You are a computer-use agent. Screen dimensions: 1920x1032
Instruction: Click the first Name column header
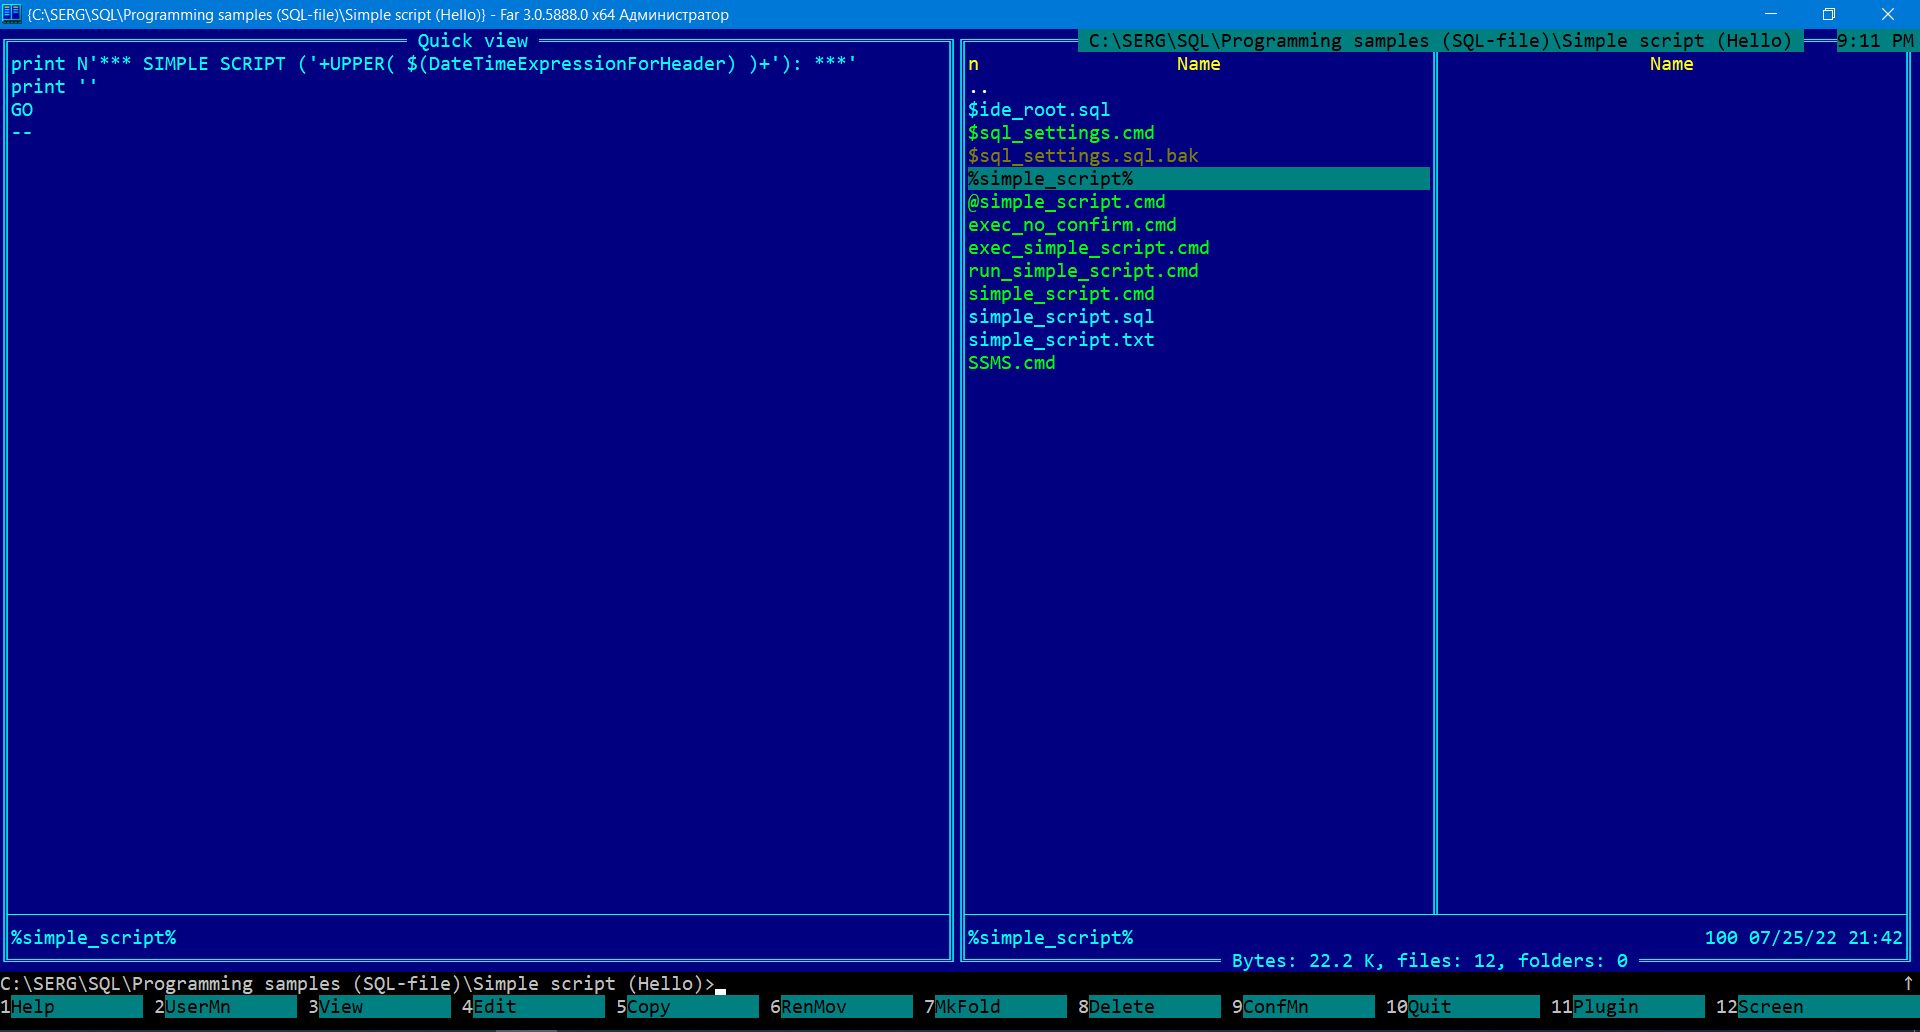[x=1198, y=64]
